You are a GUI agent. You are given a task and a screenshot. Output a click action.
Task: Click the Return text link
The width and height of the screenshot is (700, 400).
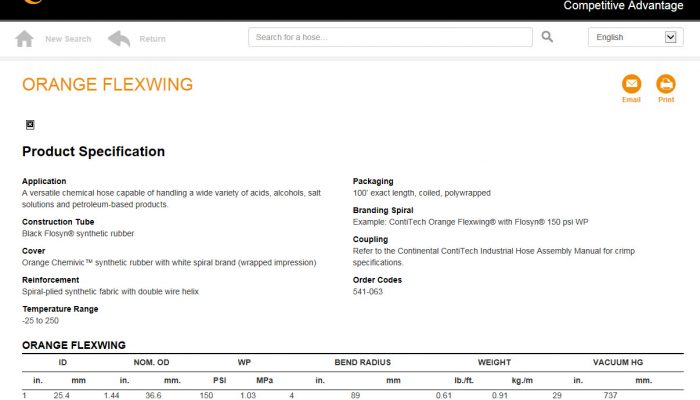tap(152, 39)
